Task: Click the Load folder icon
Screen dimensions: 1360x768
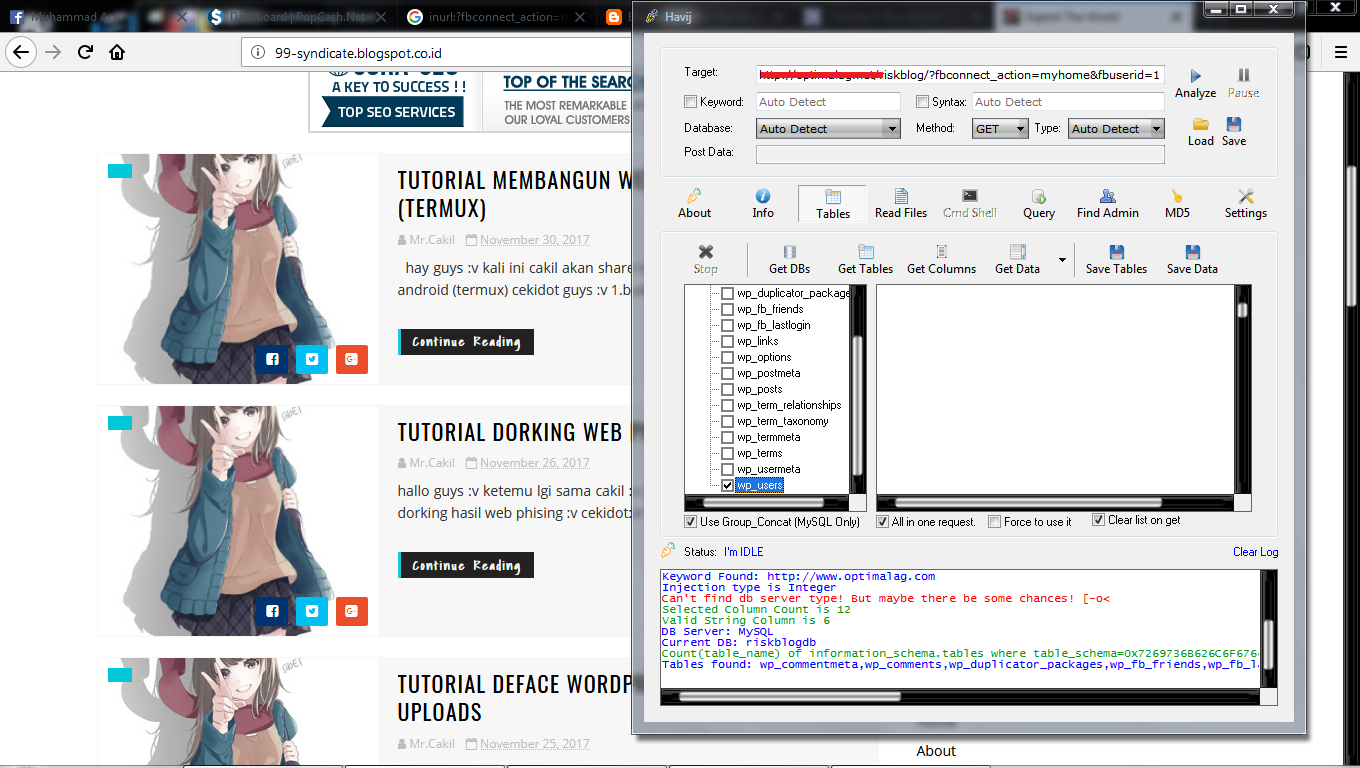Action: [x=1201, y=124]
